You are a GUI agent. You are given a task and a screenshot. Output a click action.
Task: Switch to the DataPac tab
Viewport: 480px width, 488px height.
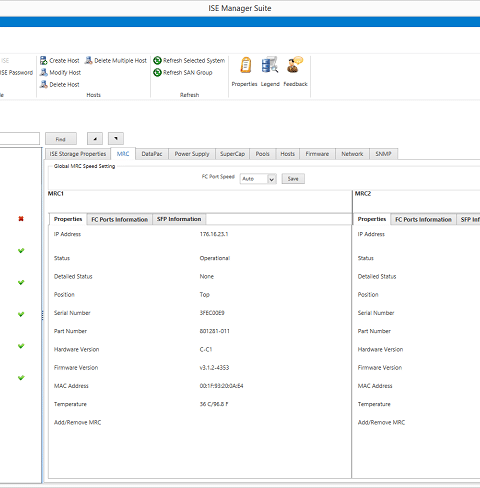(x=152, y=154)
